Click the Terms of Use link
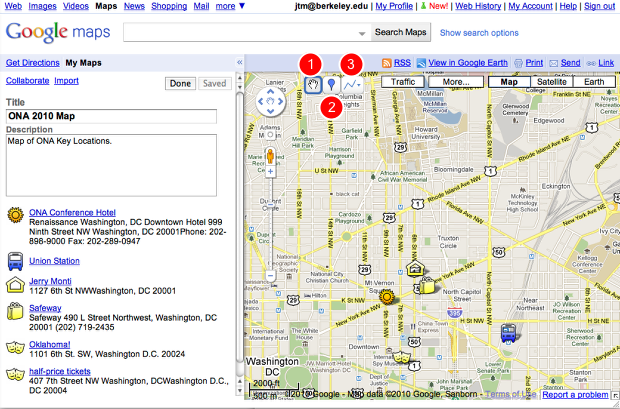The height and width of the screenshot is (409, 620). (510, 394)
